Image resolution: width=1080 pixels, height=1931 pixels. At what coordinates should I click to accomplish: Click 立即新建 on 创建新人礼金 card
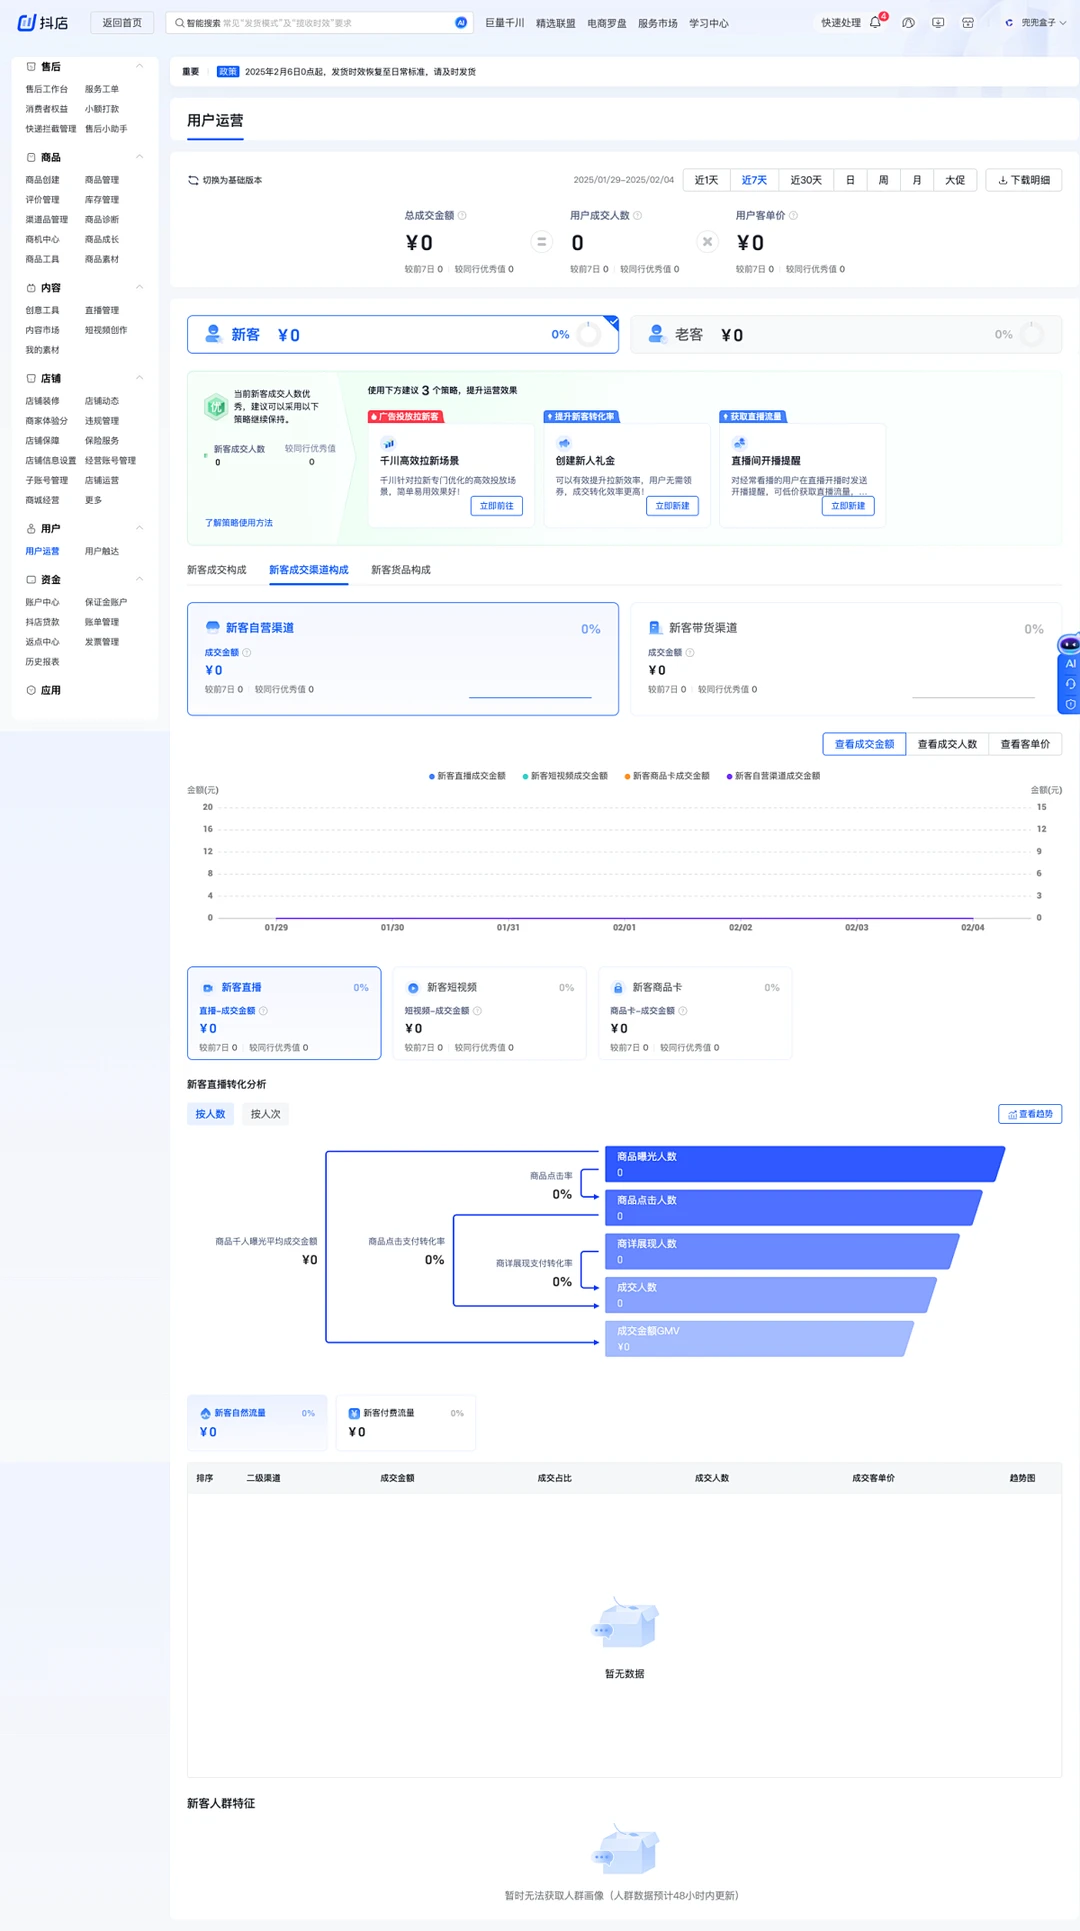(x=672, y=506)
